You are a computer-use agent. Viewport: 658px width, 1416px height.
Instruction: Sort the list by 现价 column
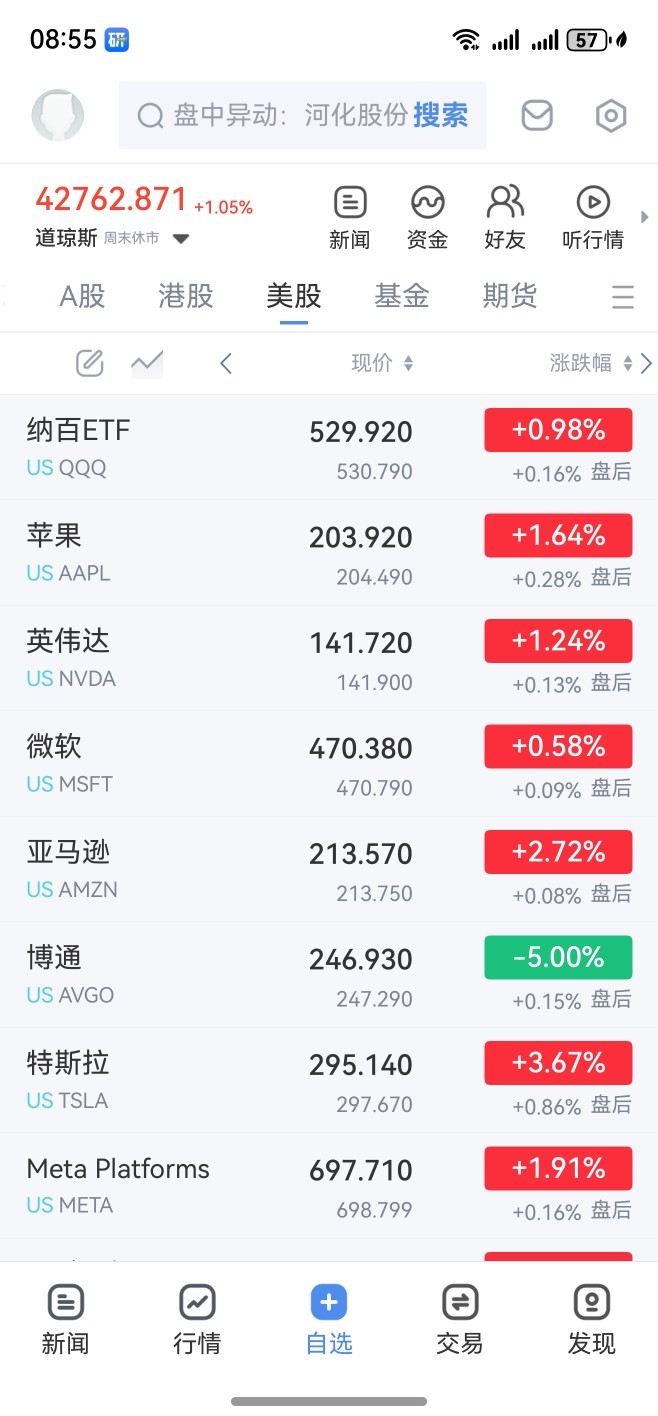[x=382, y=363]
